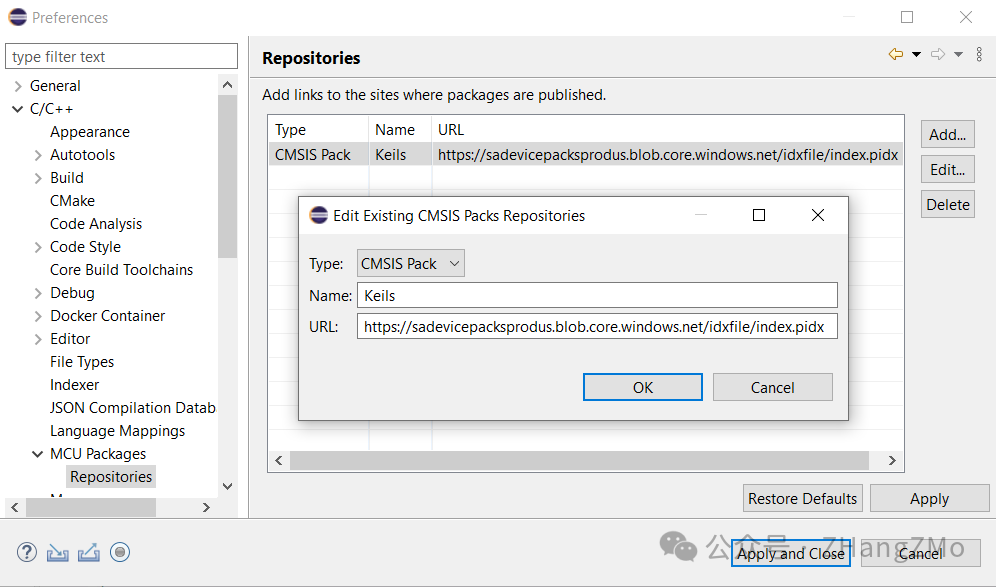Expand the Code Style node
This screenshot has height=587, width=996.
point(38,247)
